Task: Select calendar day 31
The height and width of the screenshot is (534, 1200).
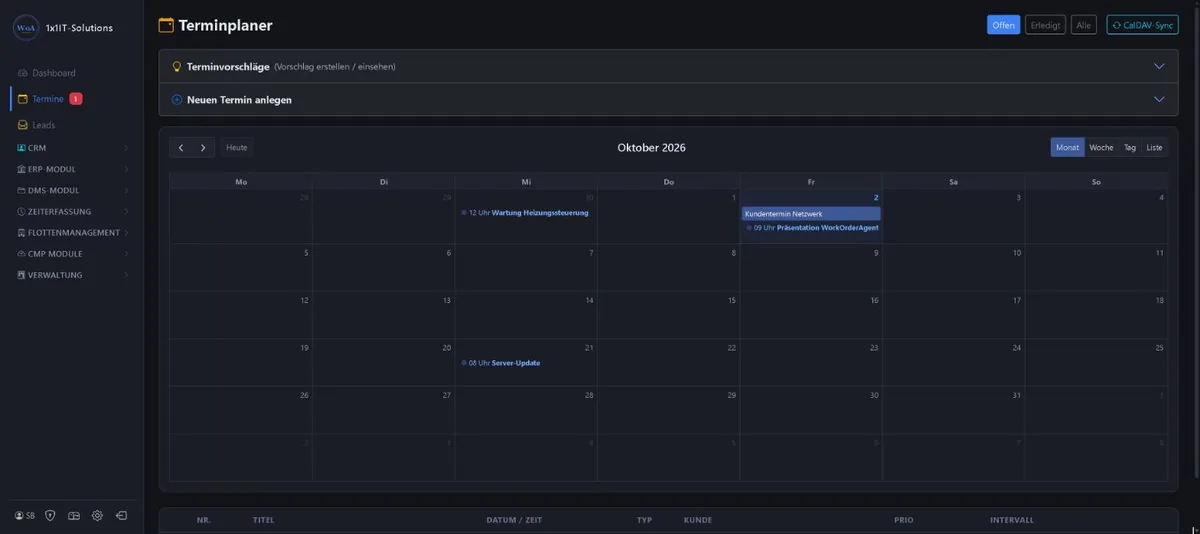Action: [1017, 395]
